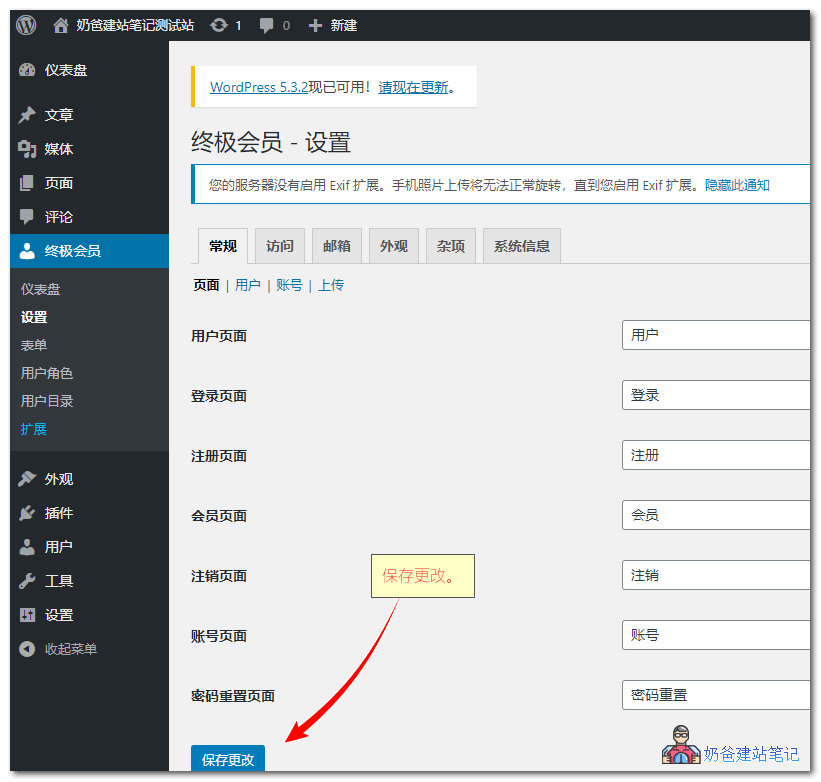Switch to the 外观 settings tab
Image resolution: width=821 pixels, height=782 pixels.
tap(394, 246)
